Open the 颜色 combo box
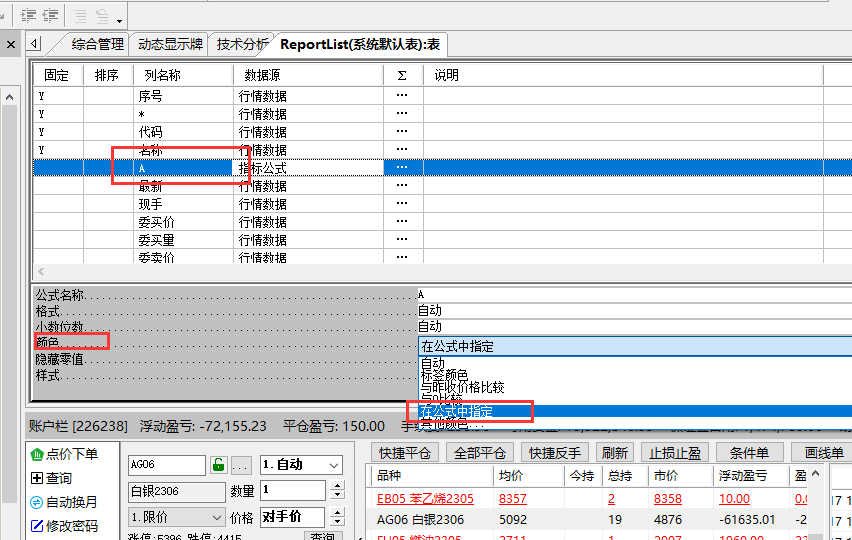 coord(635,346)
